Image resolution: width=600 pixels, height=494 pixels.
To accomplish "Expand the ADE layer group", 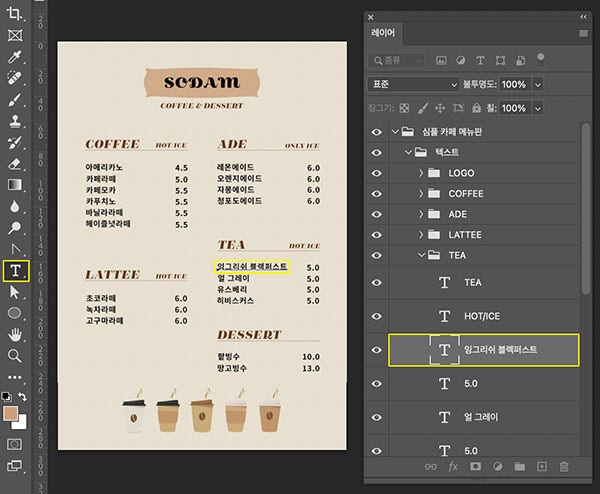I will click(421, 214).
